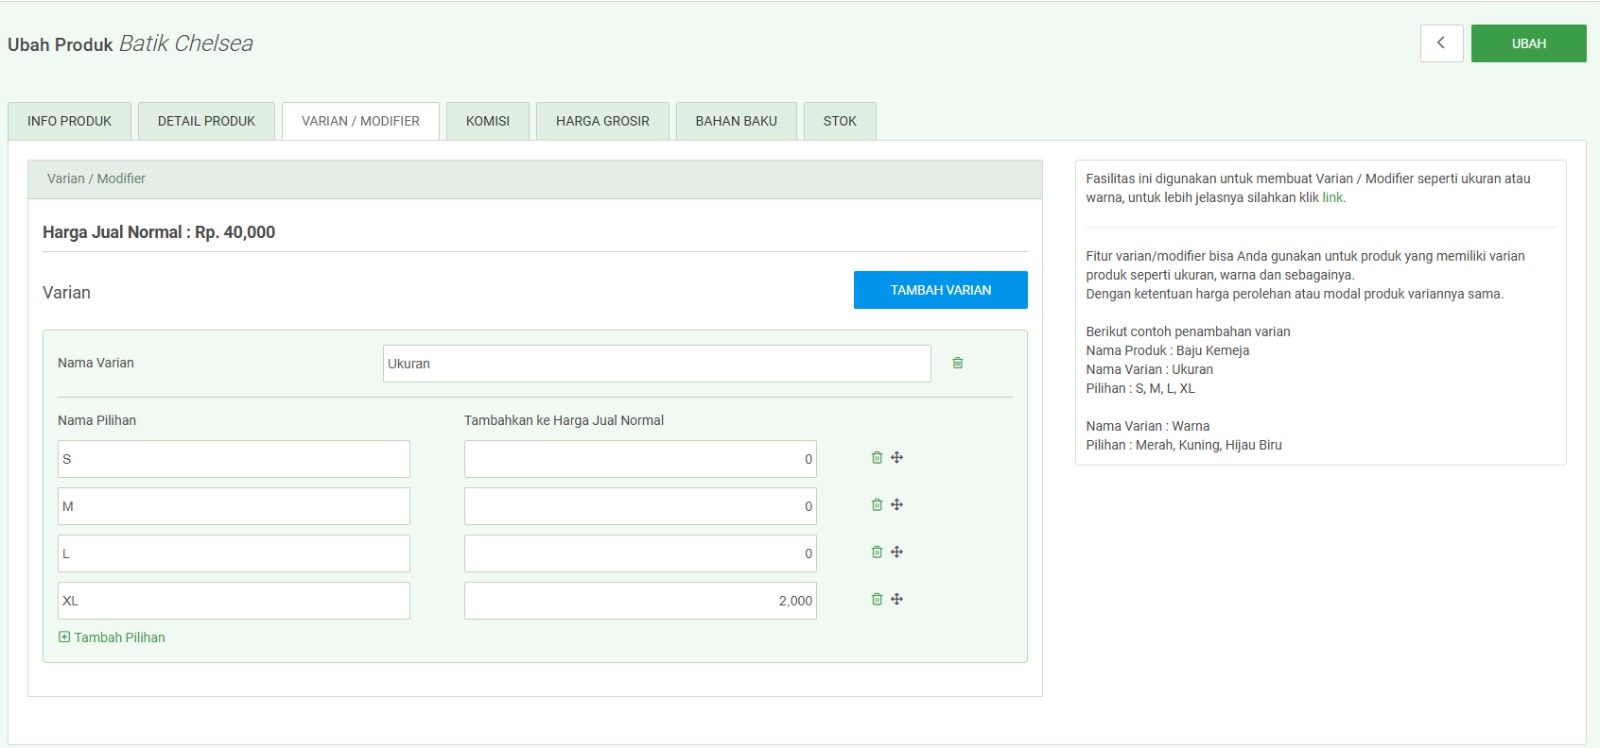Delete the S option row
The height and width of the screenshot is (748, 1600).
877,458
